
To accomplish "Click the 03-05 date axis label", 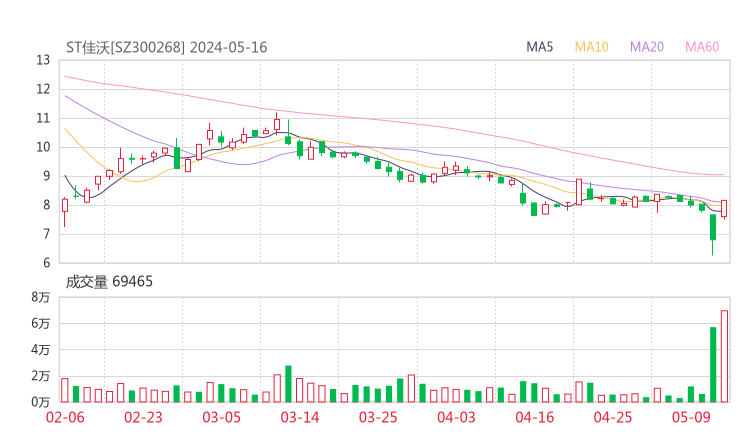I will point(221,417).
